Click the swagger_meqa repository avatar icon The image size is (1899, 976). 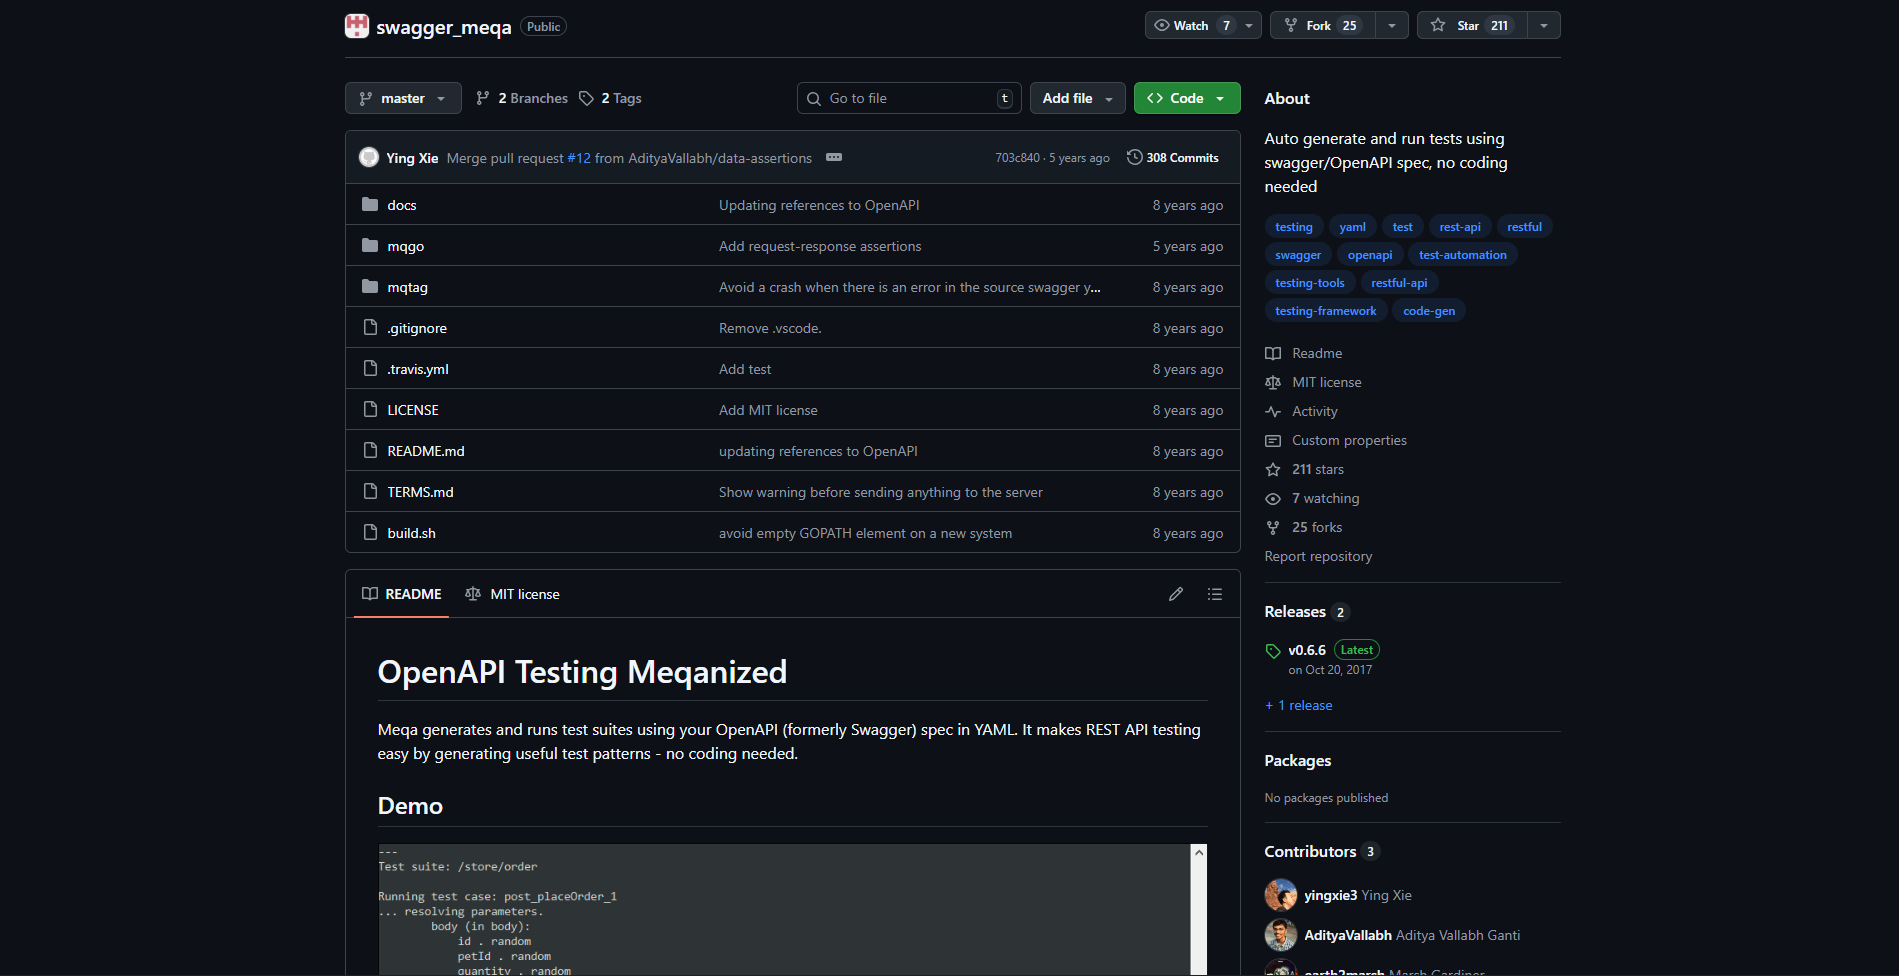click(x=357, y=26)
